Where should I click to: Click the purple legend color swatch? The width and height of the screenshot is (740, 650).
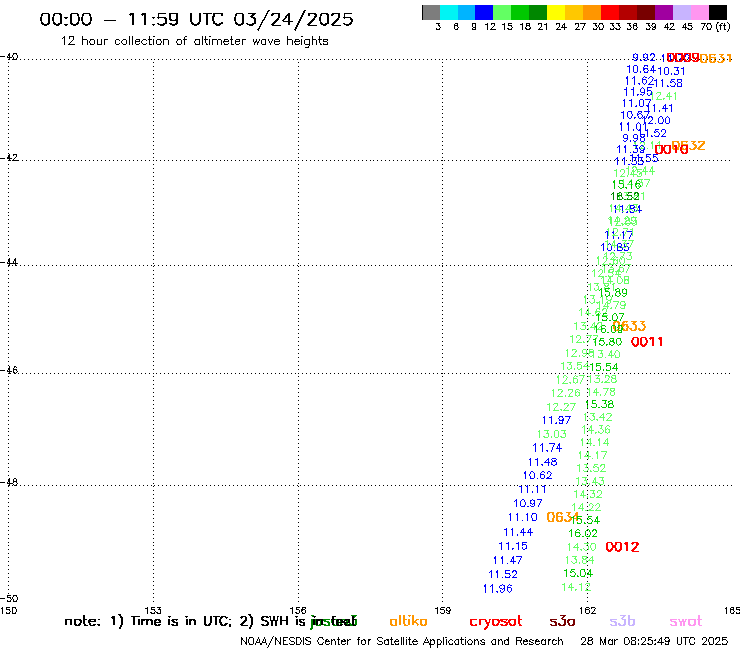pyautogui.click(x=664, y=12)
